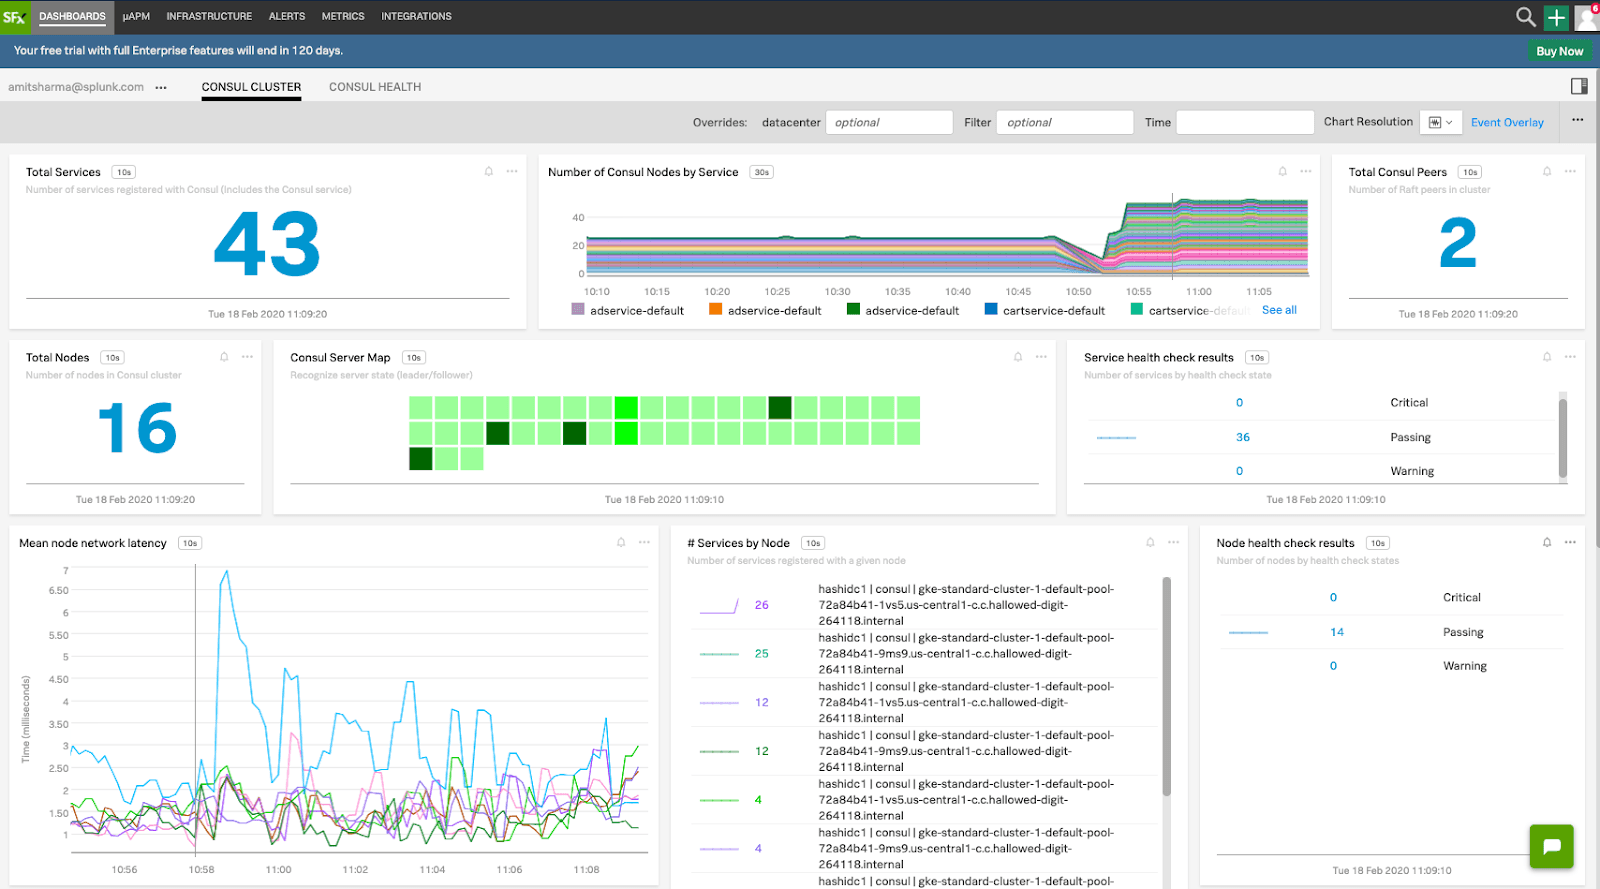
Task: Click the datacenter override input field
Action: pyautogui.click(x=888, y=122)
